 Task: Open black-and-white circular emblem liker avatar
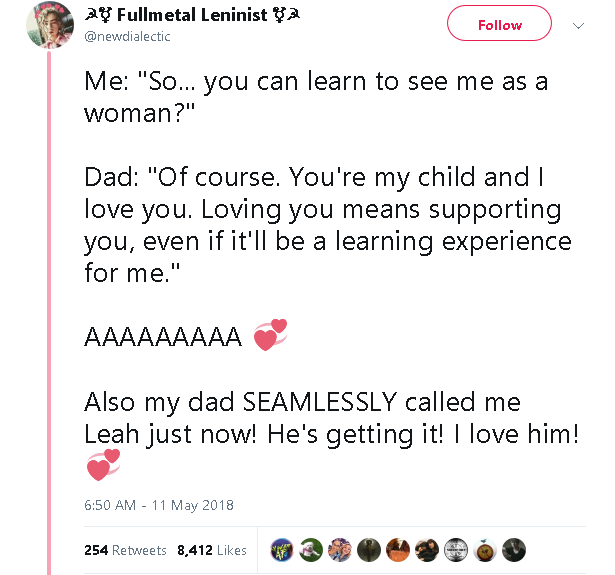pyautogui.click(x=456, y=550)
